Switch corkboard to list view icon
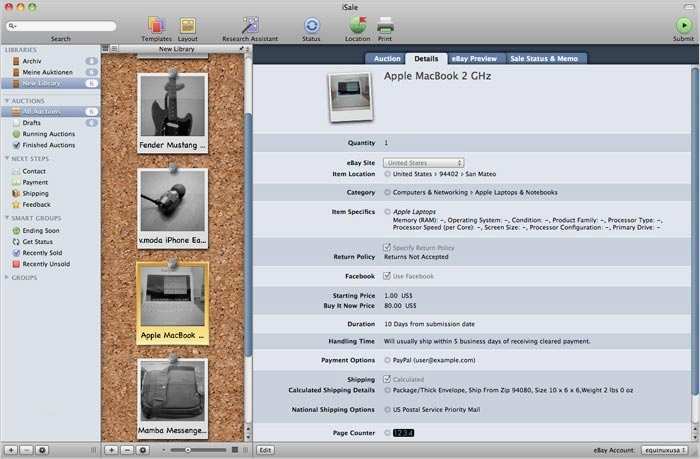The width and height of the screenshot is (700, 459). click(x=114, y=49)
